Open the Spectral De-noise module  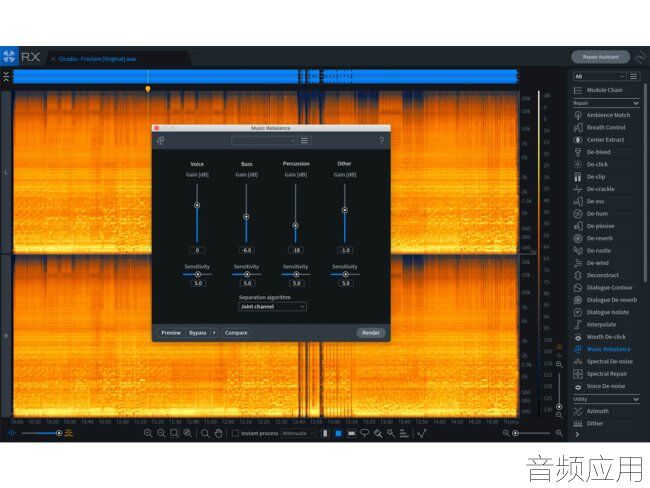[603, 362]
